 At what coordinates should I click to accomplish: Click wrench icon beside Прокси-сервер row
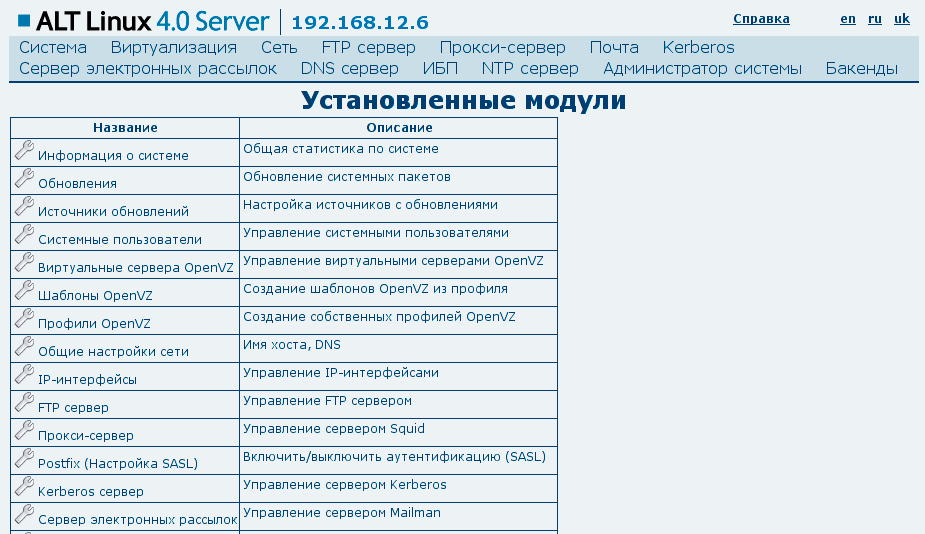24,430
